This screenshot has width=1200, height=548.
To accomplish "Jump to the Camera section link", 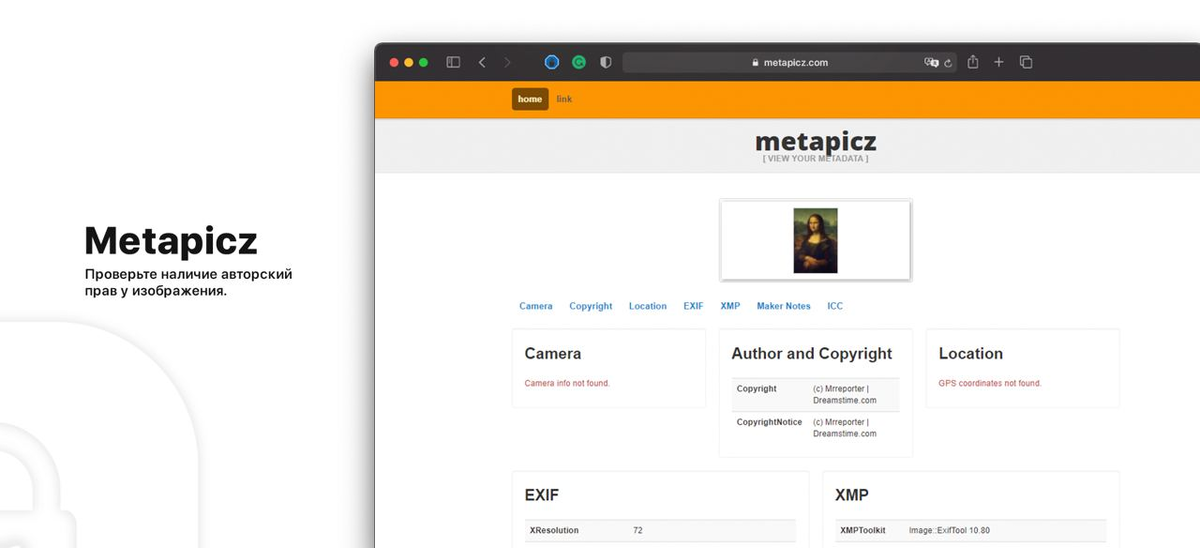I will 536,306.
